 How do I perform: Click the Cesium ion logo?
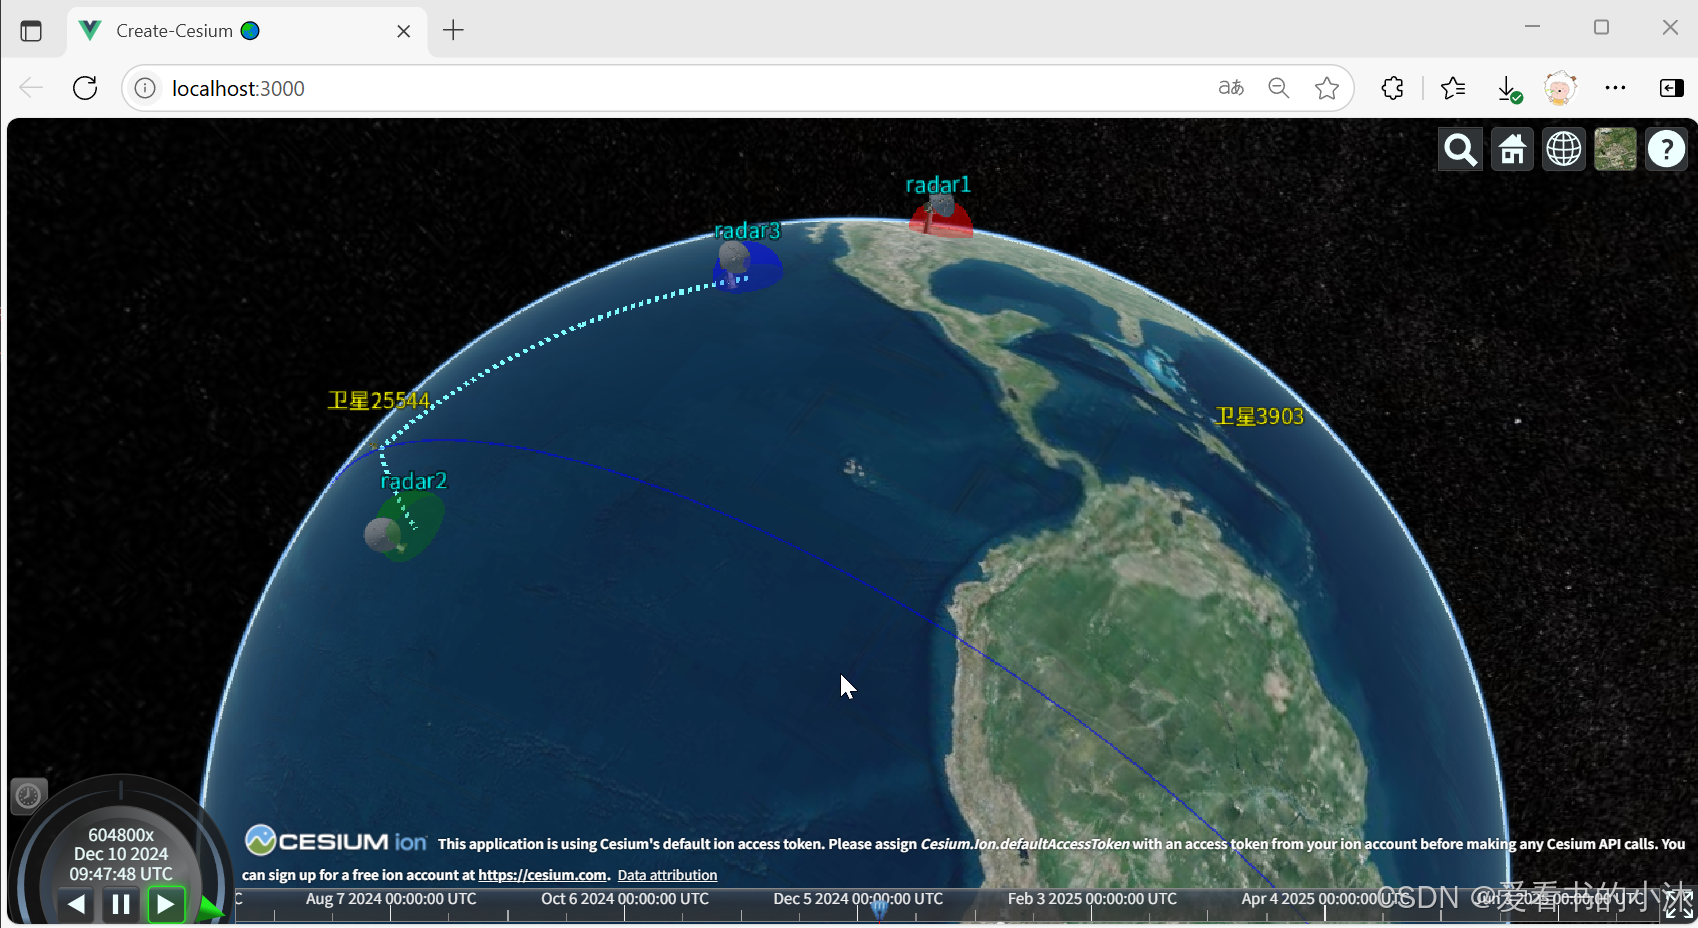(336, 841)
